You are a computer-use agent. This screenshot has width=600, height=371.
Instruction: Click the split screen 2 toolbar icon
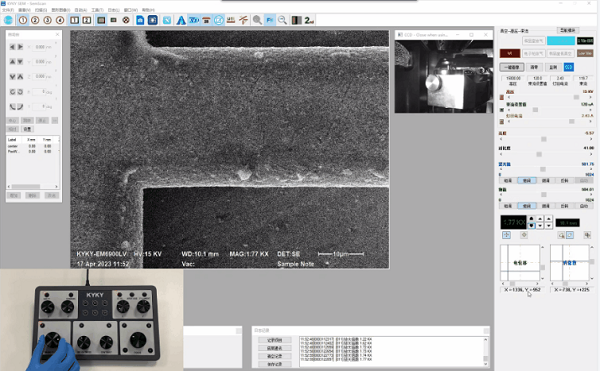tap(87, 20)
